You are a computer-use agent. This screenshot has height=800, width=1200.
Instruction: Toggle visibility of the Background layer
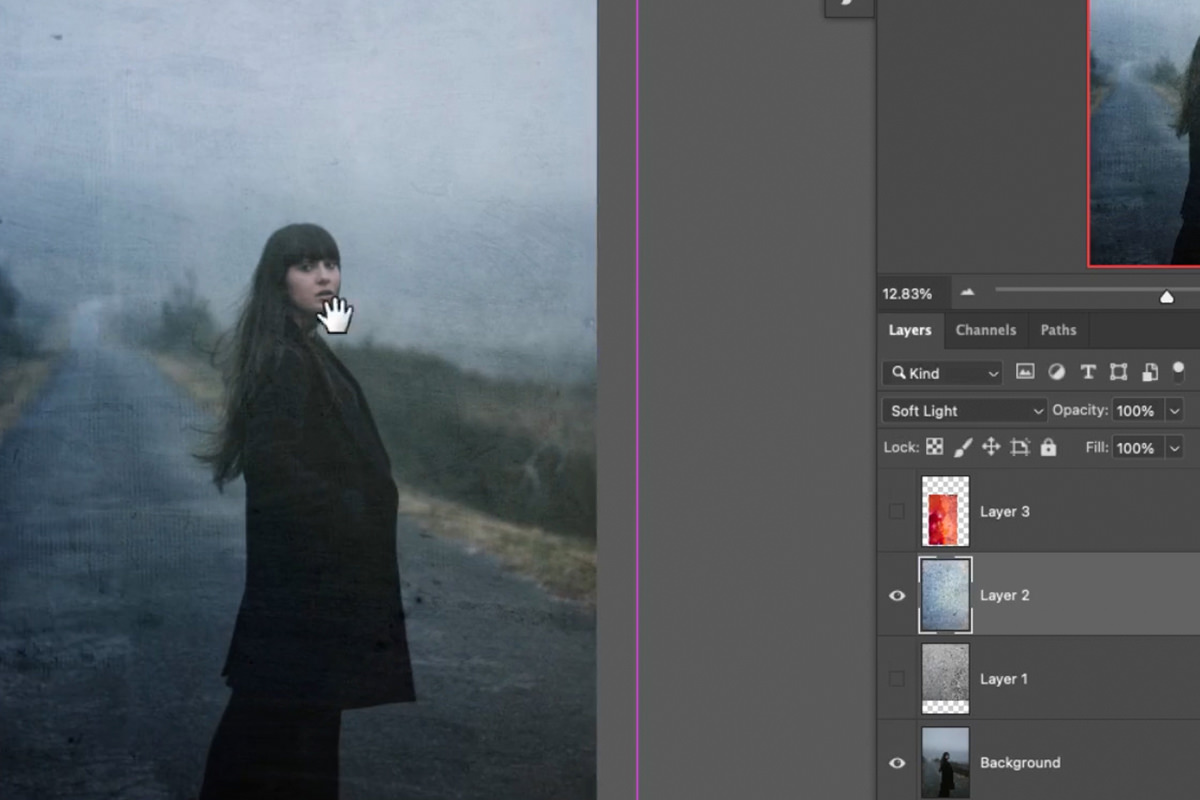coord(896,762)
